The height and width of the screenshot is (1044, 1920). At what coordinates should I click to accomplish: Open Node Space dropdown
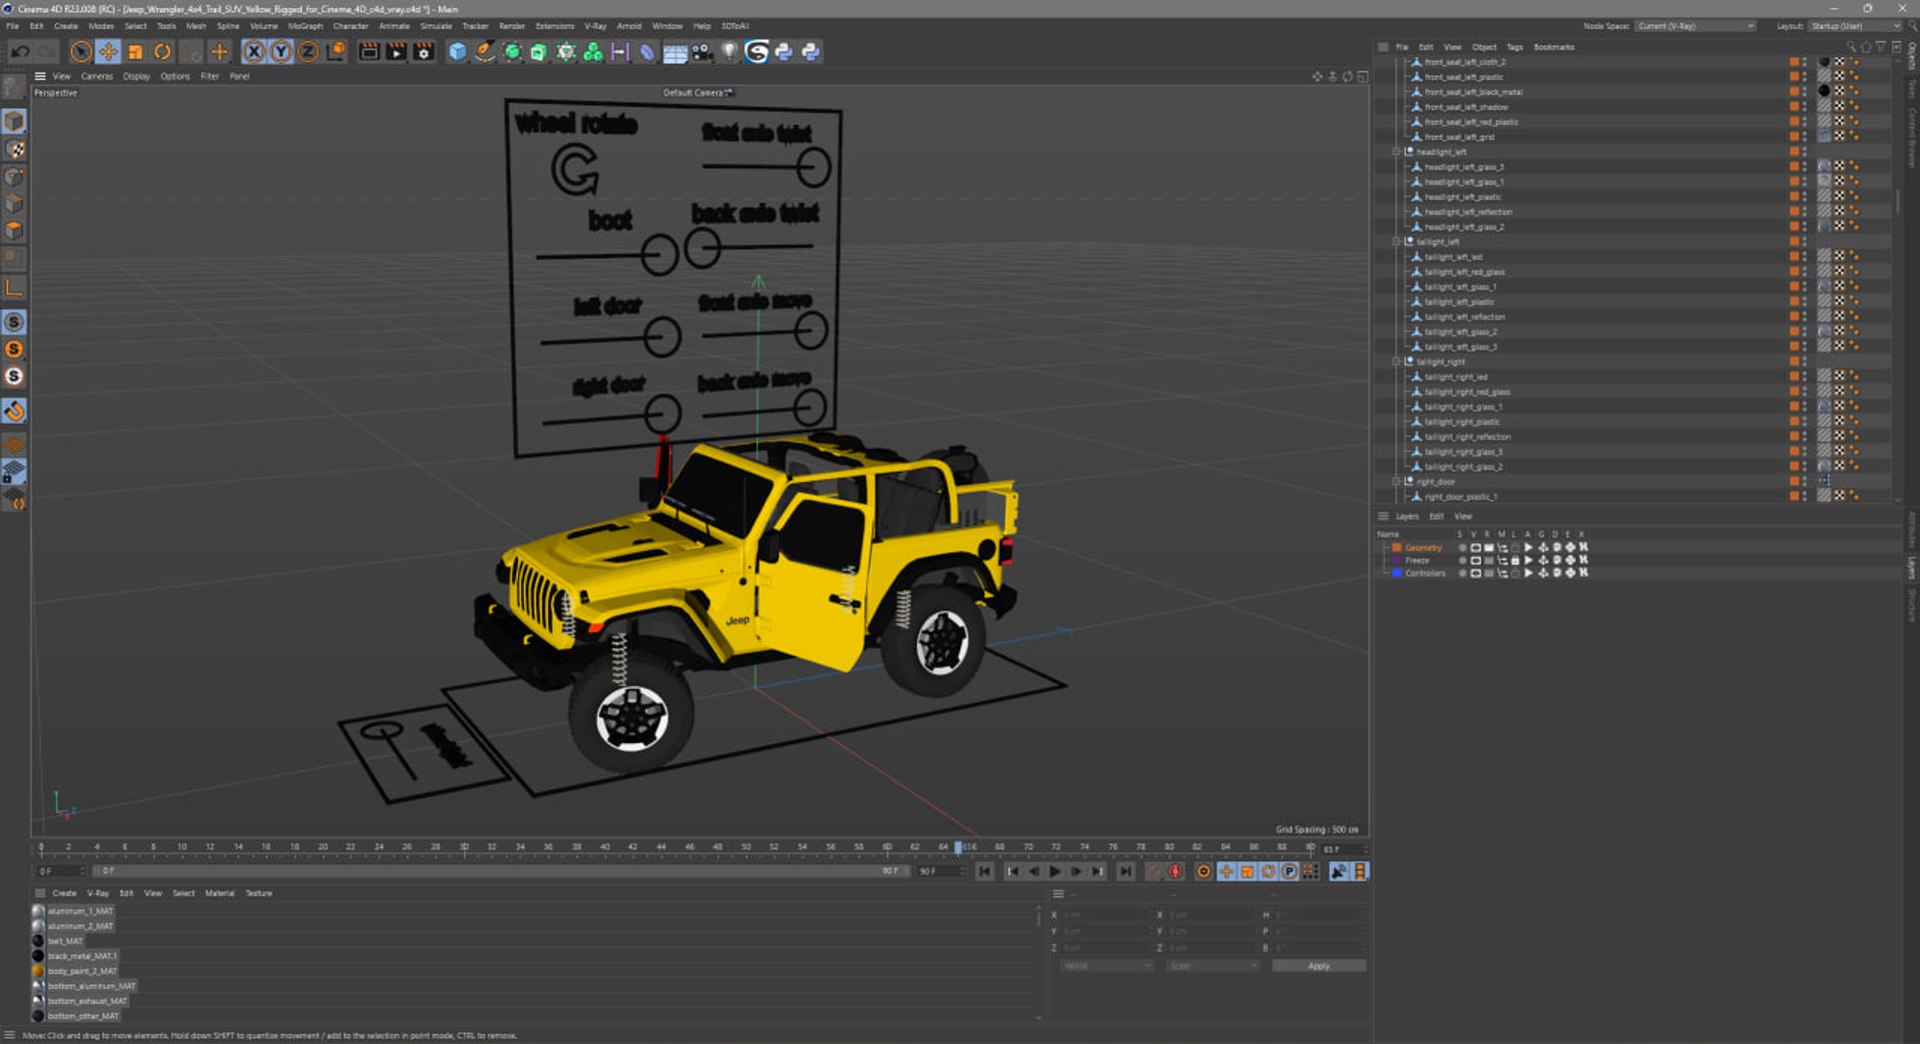1695,26
